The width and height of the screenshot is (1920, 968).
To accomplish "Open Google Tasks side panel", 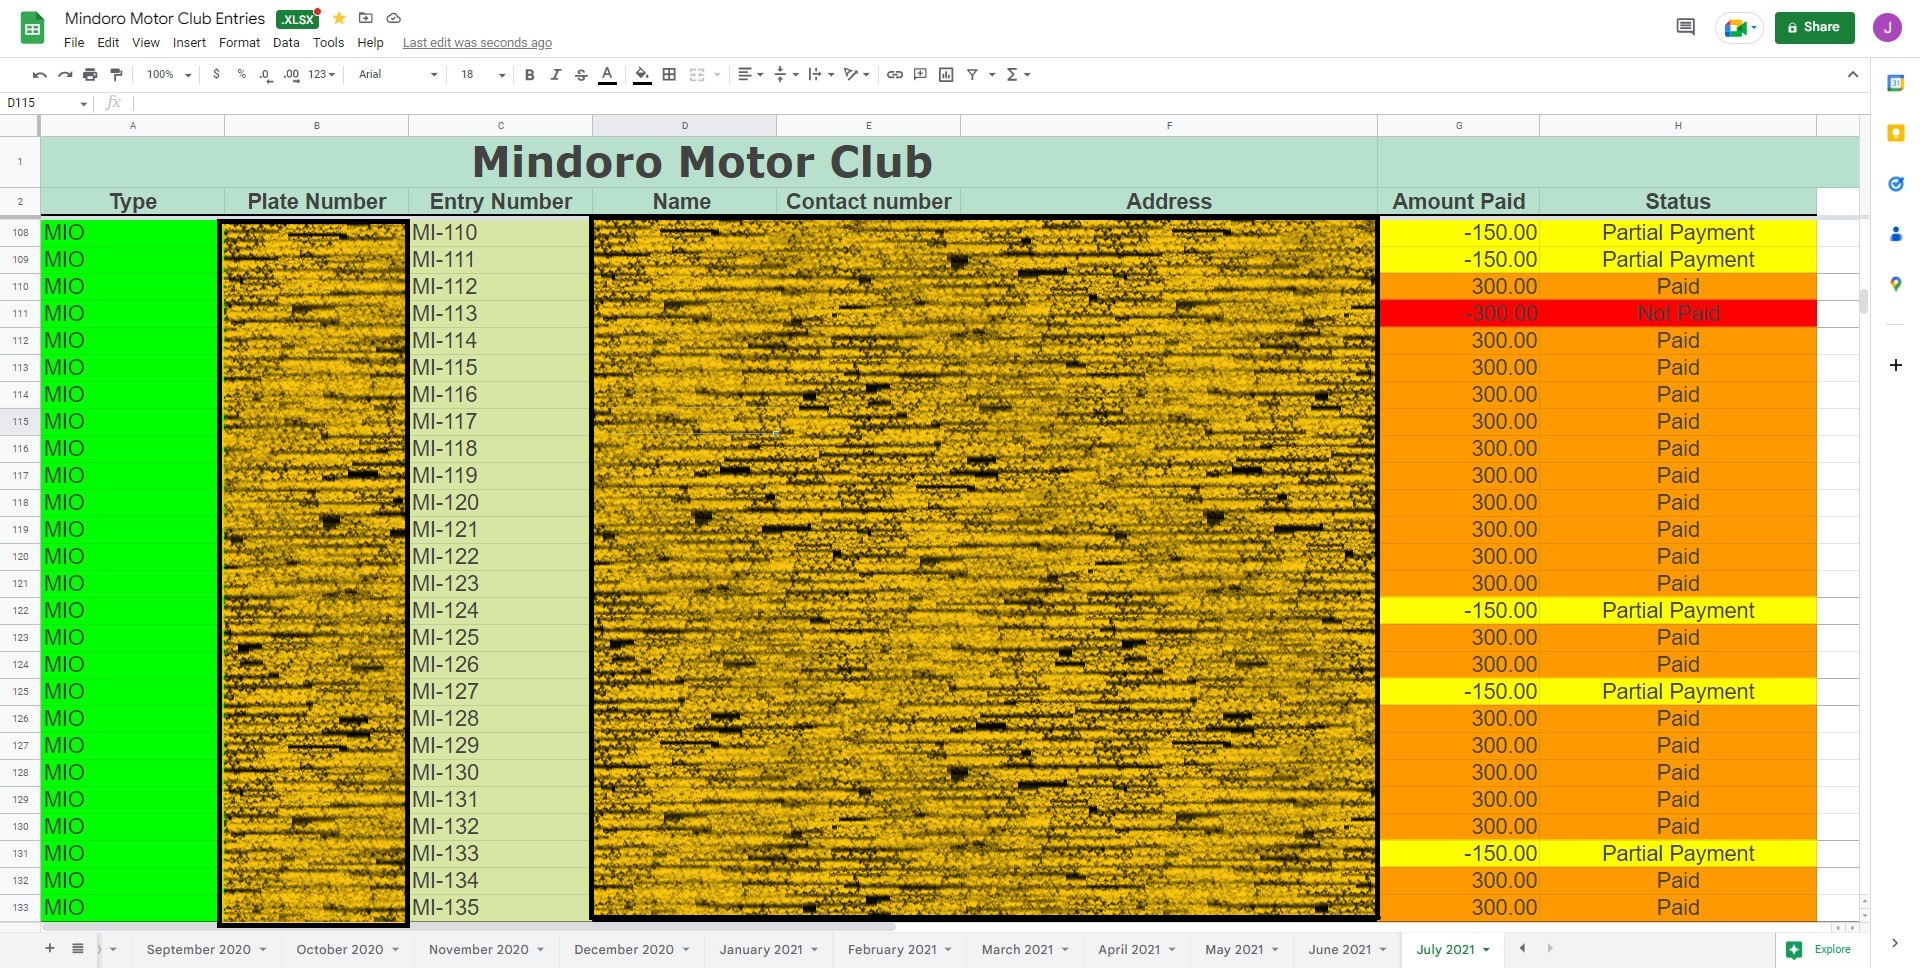I will (x=1895, y=184).
